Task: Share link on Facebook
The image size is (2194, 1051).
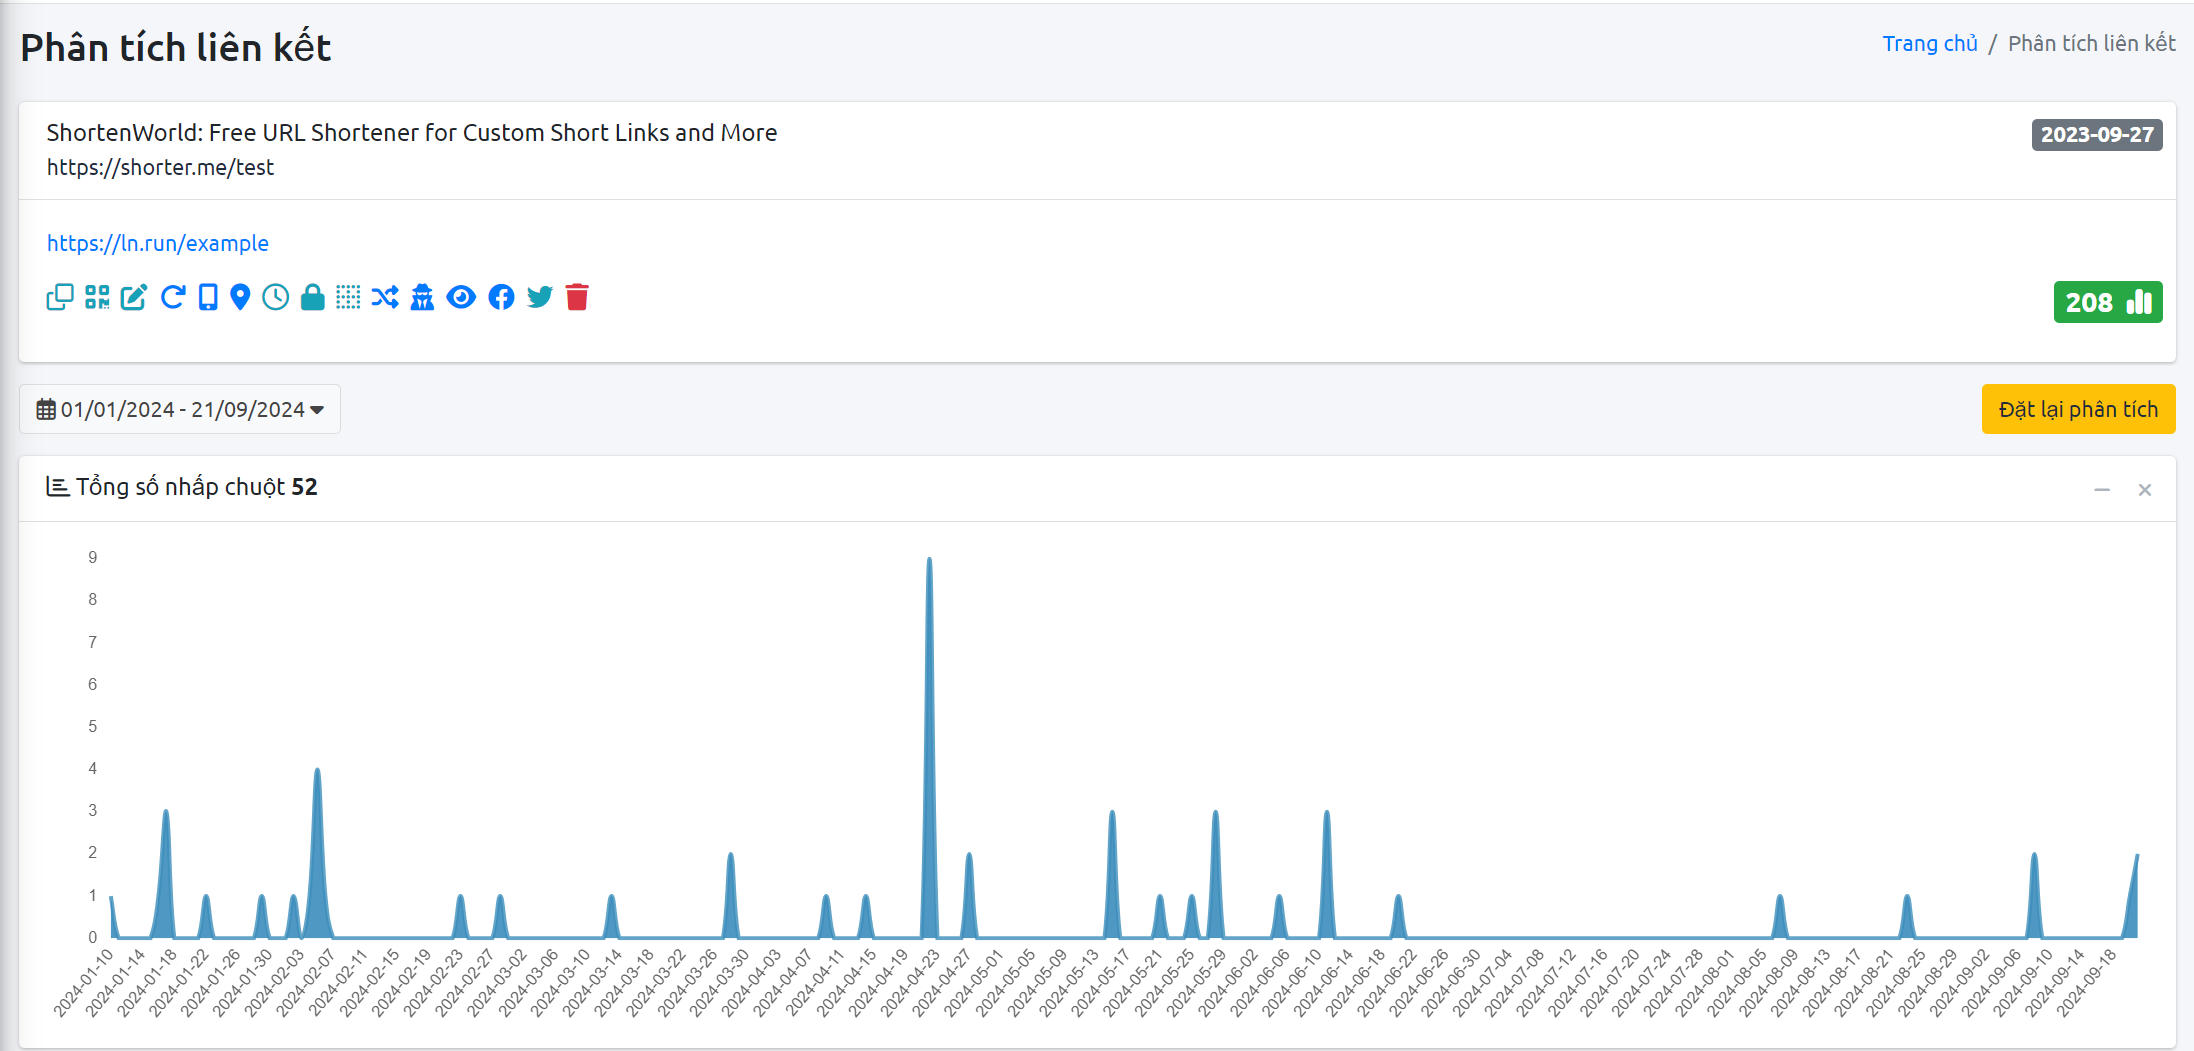Action: 501,297
